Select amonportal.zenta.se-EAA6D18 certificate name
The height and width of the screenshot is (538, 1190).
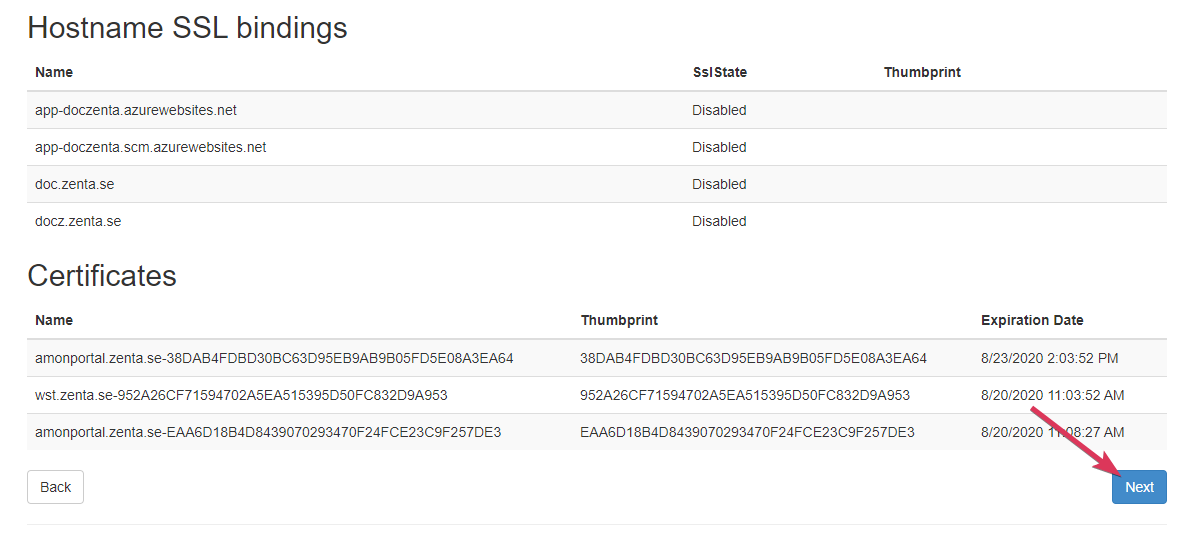[x=268, y=432]
